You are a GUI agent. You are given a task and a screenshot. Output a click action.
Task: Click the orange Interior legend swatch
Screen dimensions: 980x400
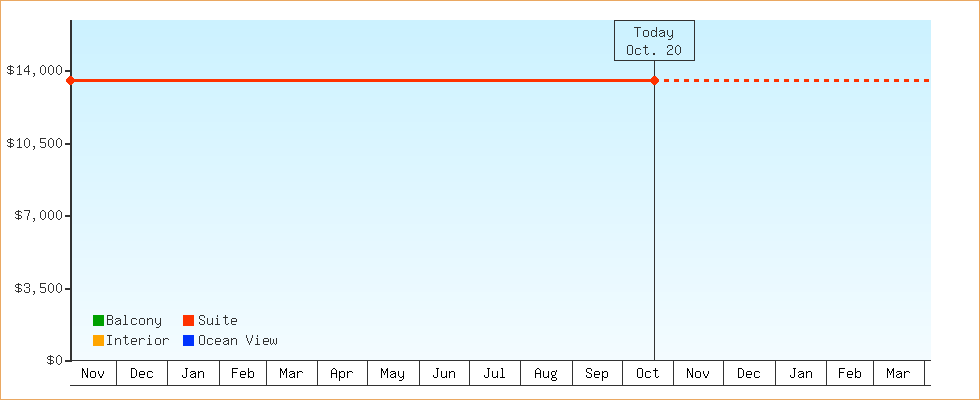pyautogui.click(x=98, y=341)
